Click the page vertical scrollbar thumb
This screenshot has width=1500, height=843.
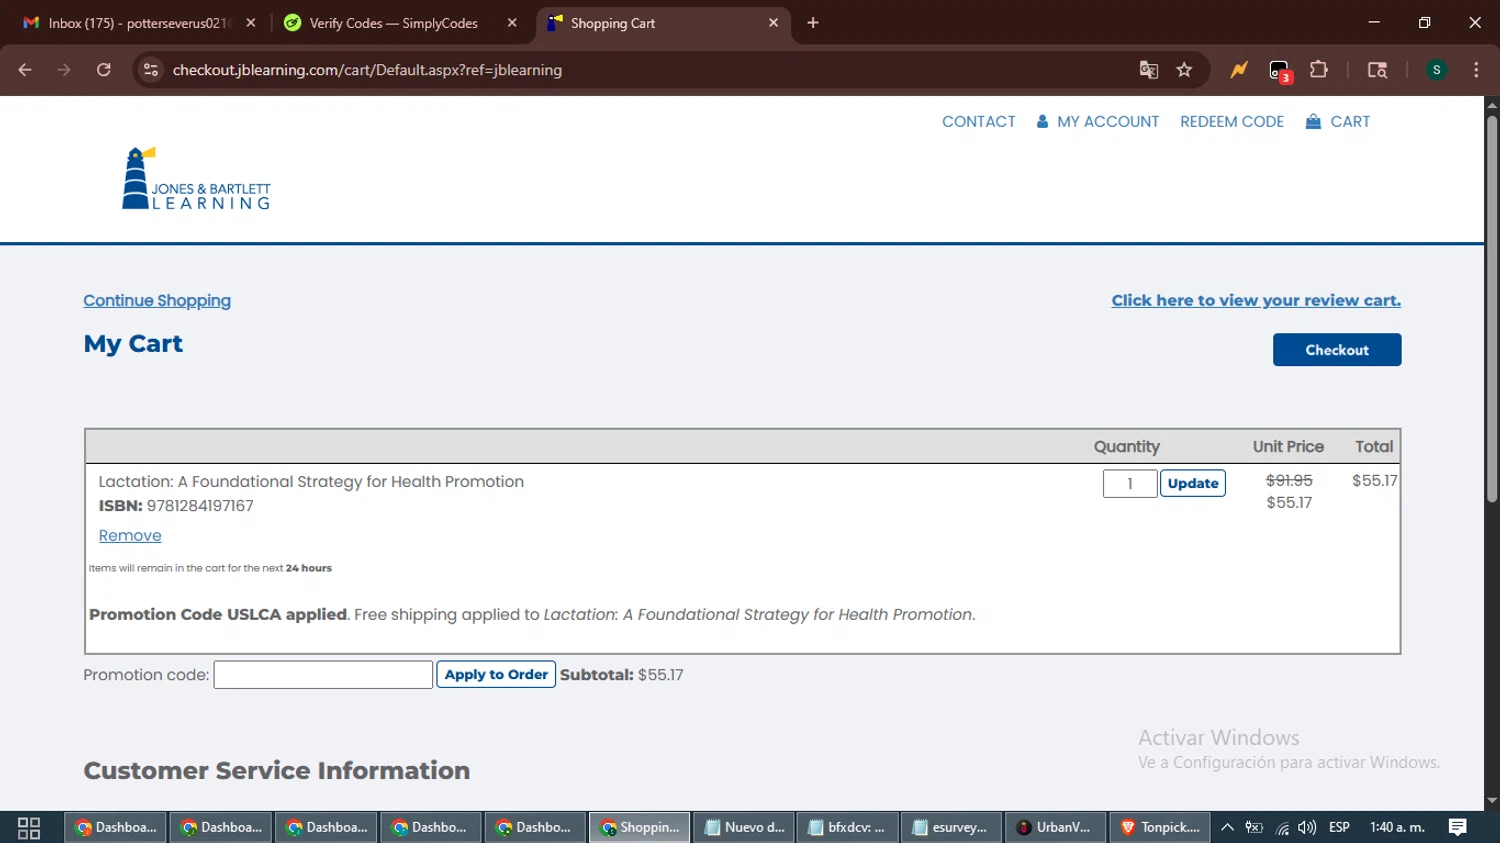1492,308
